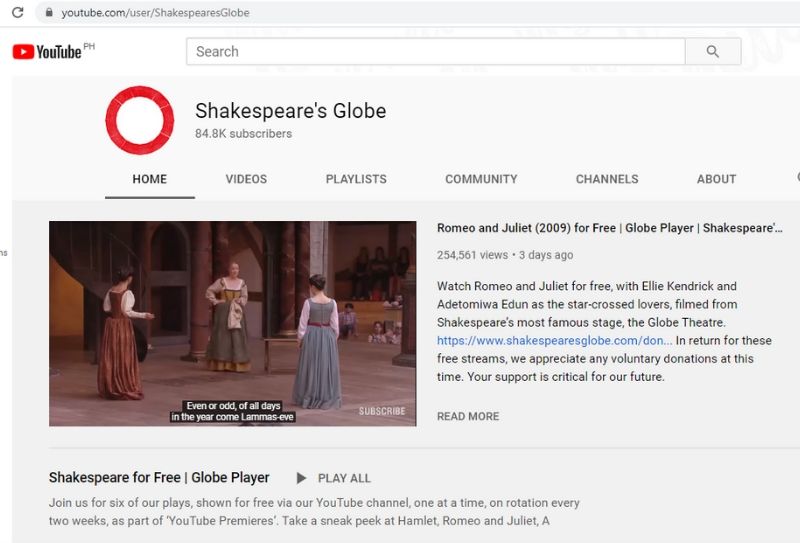Viewport: 800px width, 543px height.
Task: Open Shakespeare for Free | Globe Player playlist
Action: click(x=159, y=478)
